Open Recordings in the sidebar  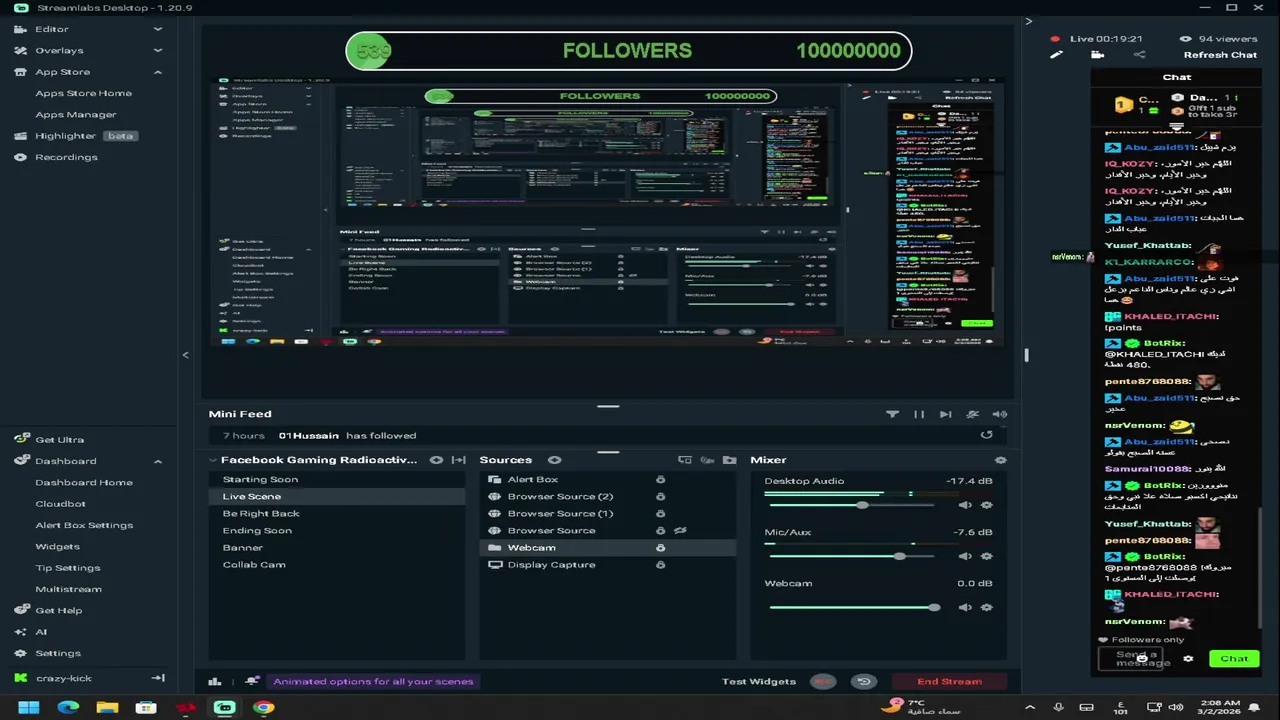(66, 157)
